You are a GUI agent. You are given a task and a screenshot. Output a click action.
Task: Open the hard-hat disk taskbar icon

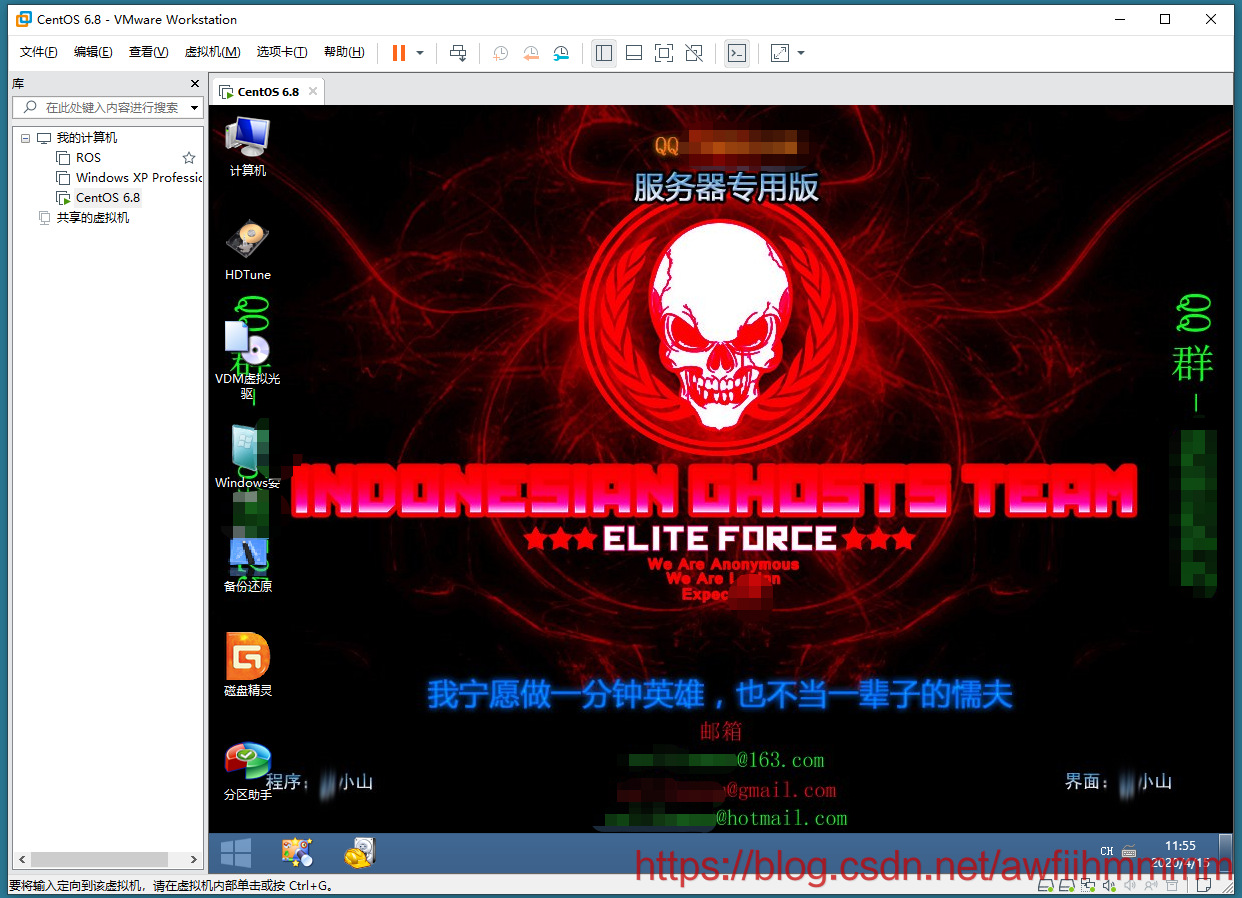coord(359,853)
